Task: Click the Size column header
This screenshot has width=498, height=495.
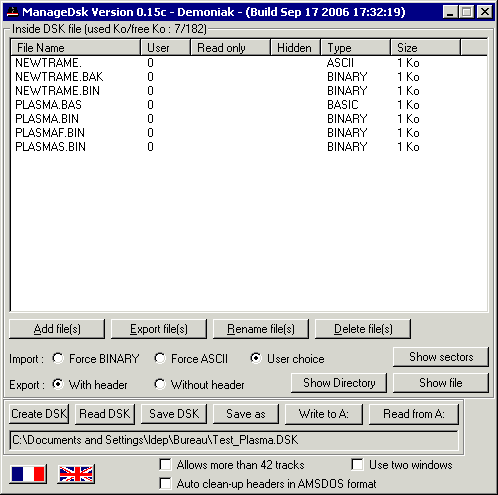Action: pos(426,48)
